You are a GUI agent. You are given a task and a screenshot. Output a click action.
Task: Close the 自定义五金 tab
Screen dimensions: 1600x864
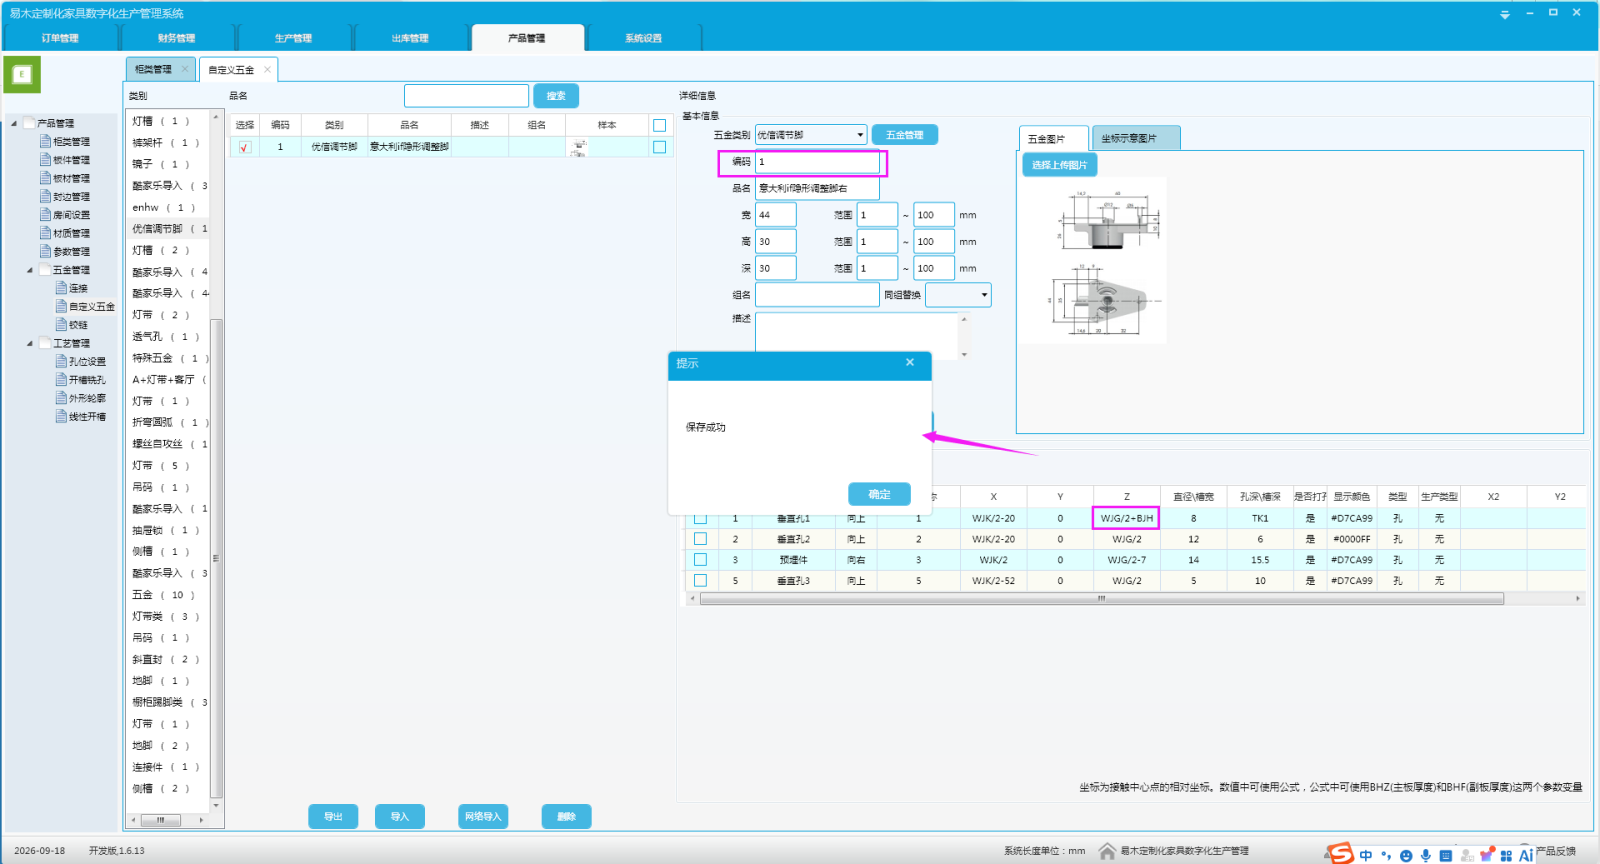point(267,69)
